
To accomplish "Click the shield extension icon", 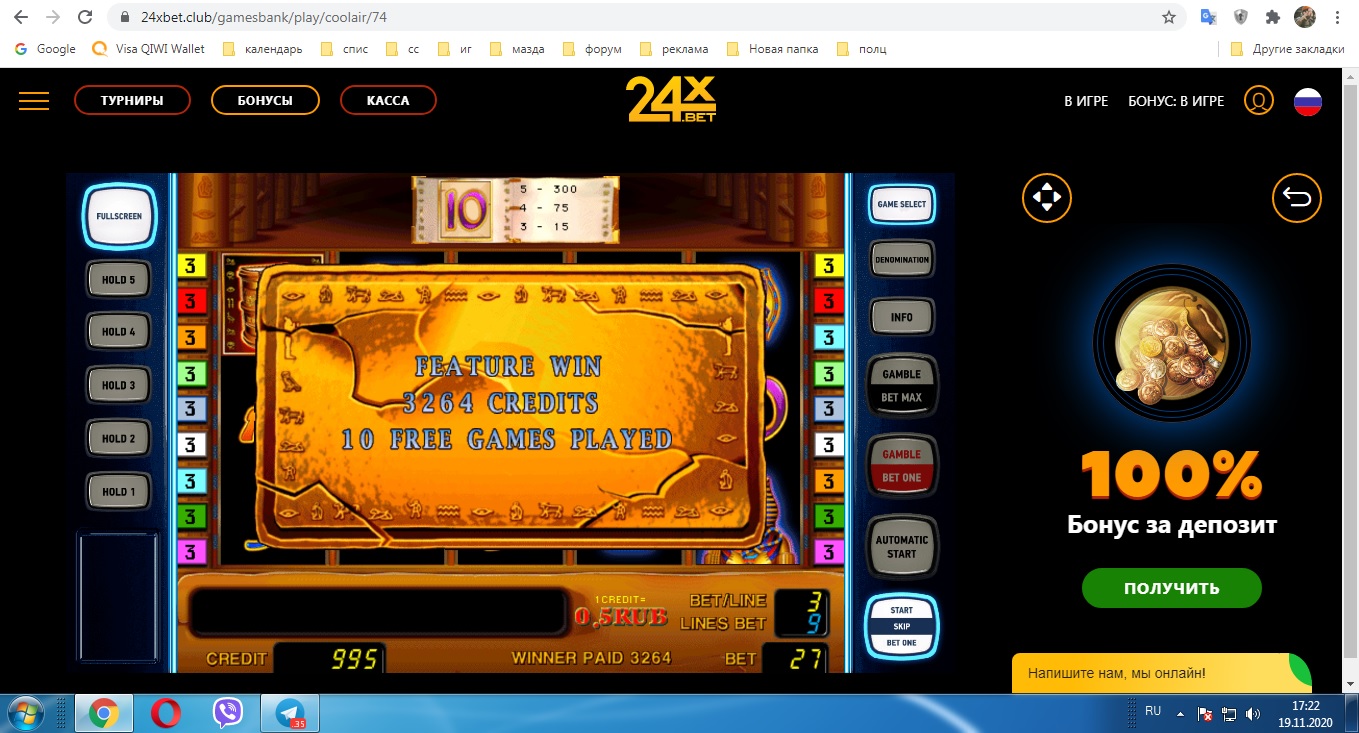I will point(1240,17).
